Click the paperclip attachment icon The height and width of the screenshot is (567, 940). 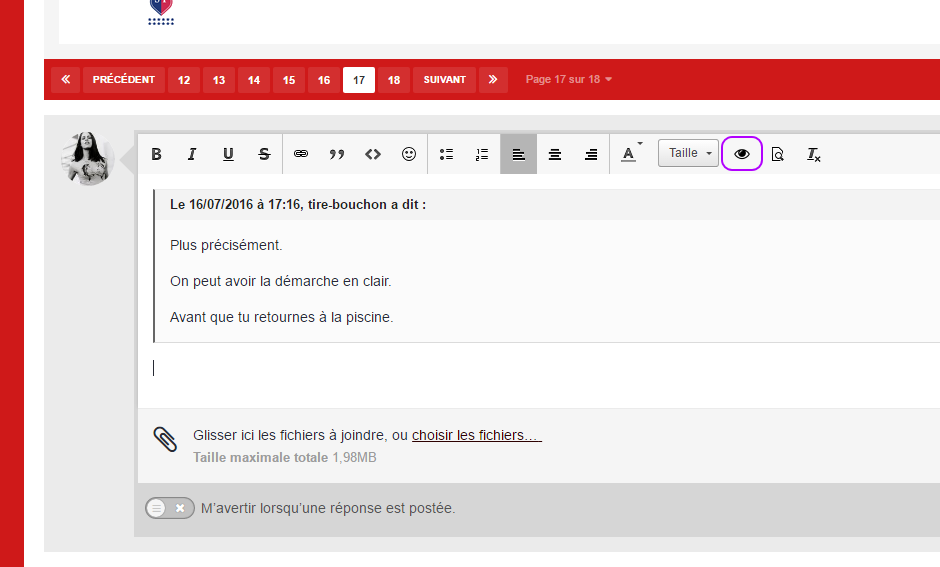(x=165, y=439)
